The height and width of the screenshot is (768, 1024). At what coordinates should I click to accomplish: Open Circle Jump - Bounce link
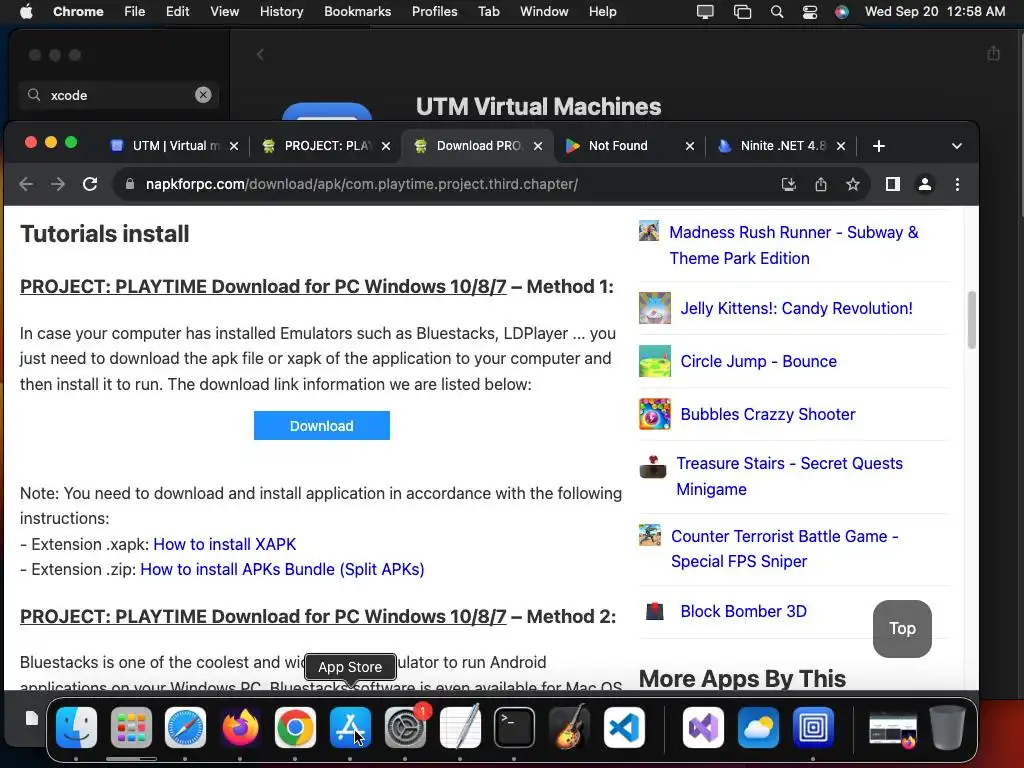(x=758, y=361)
